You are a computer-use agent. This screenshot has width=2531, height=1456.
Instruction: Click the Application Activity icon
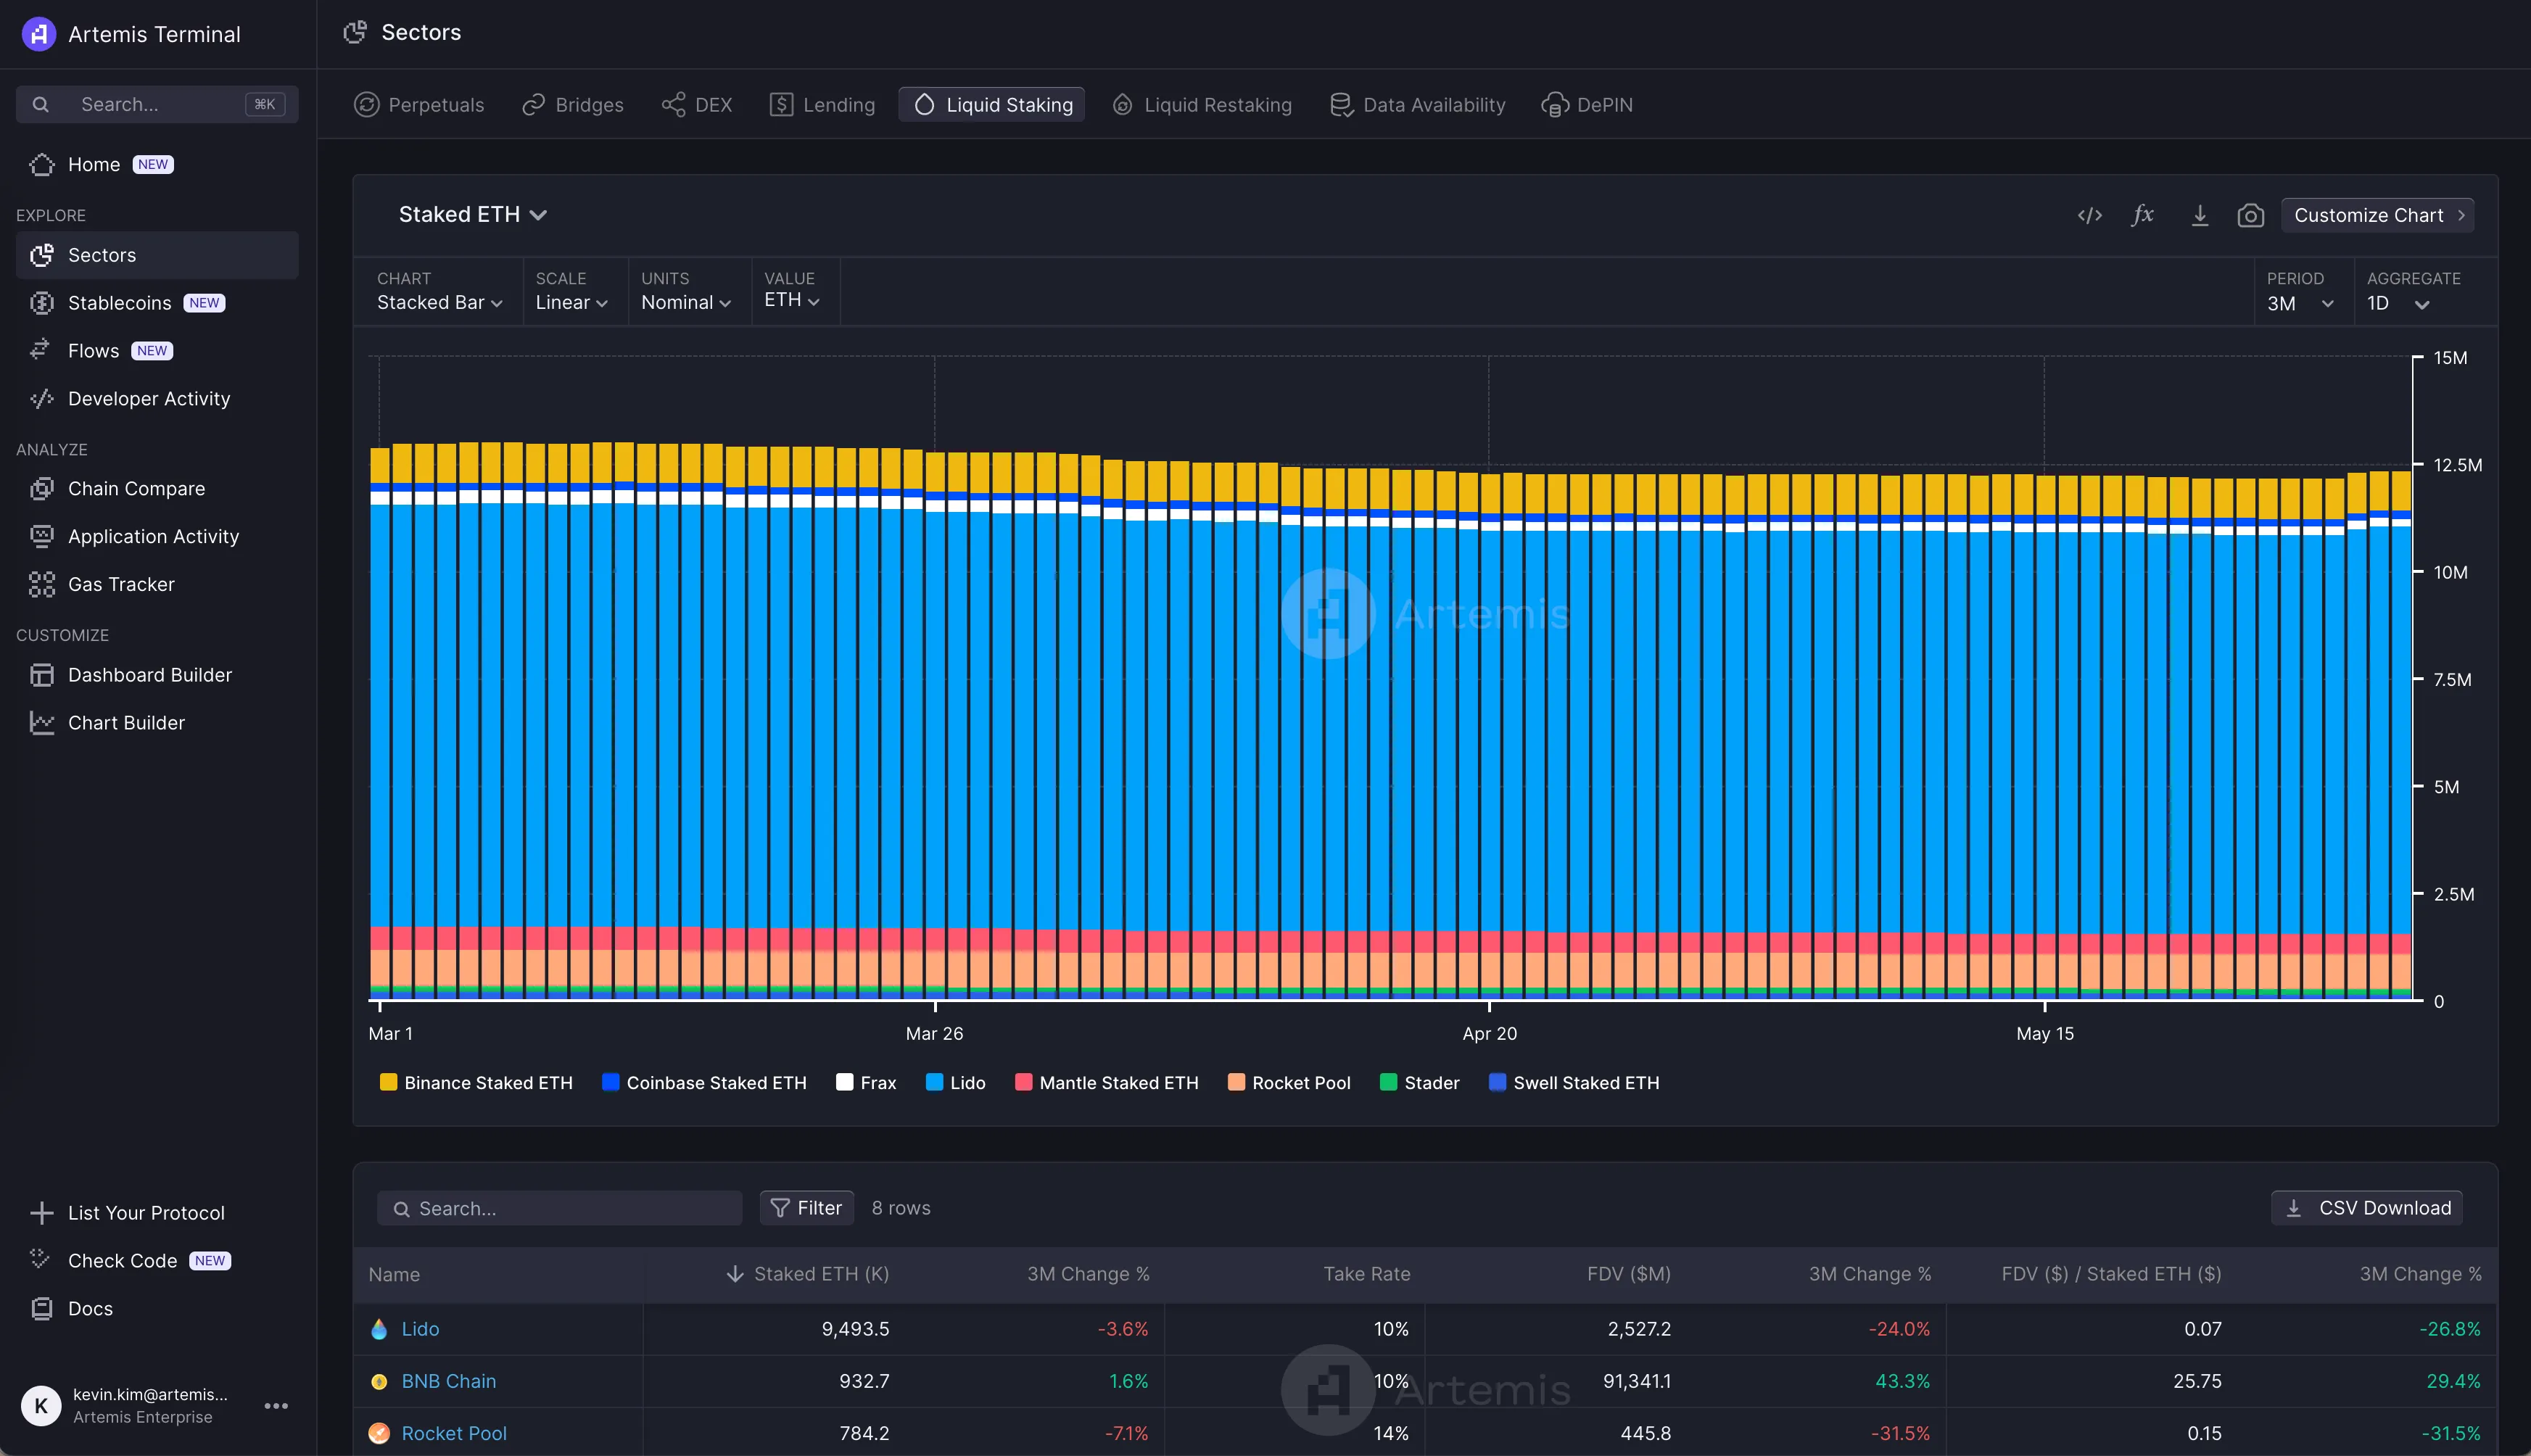click(42, 537)
